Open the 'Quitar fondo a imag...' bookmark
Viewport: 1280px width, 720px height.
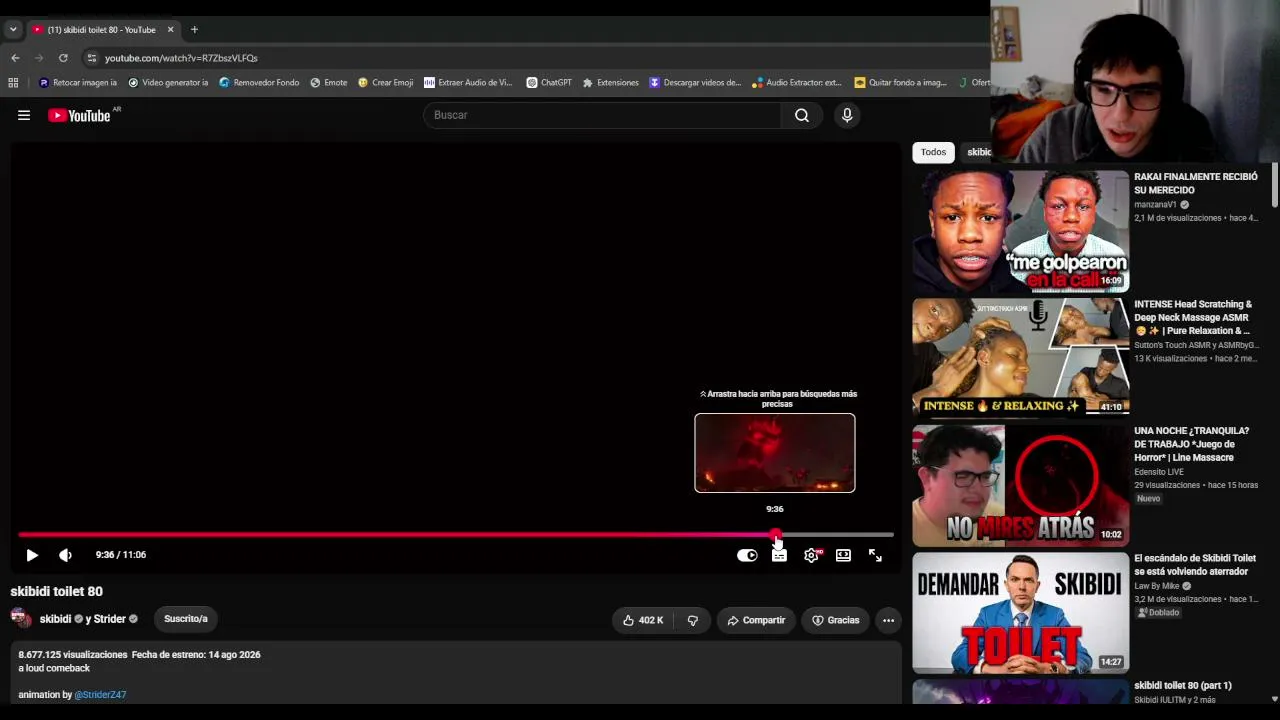(x=900, y=83)
